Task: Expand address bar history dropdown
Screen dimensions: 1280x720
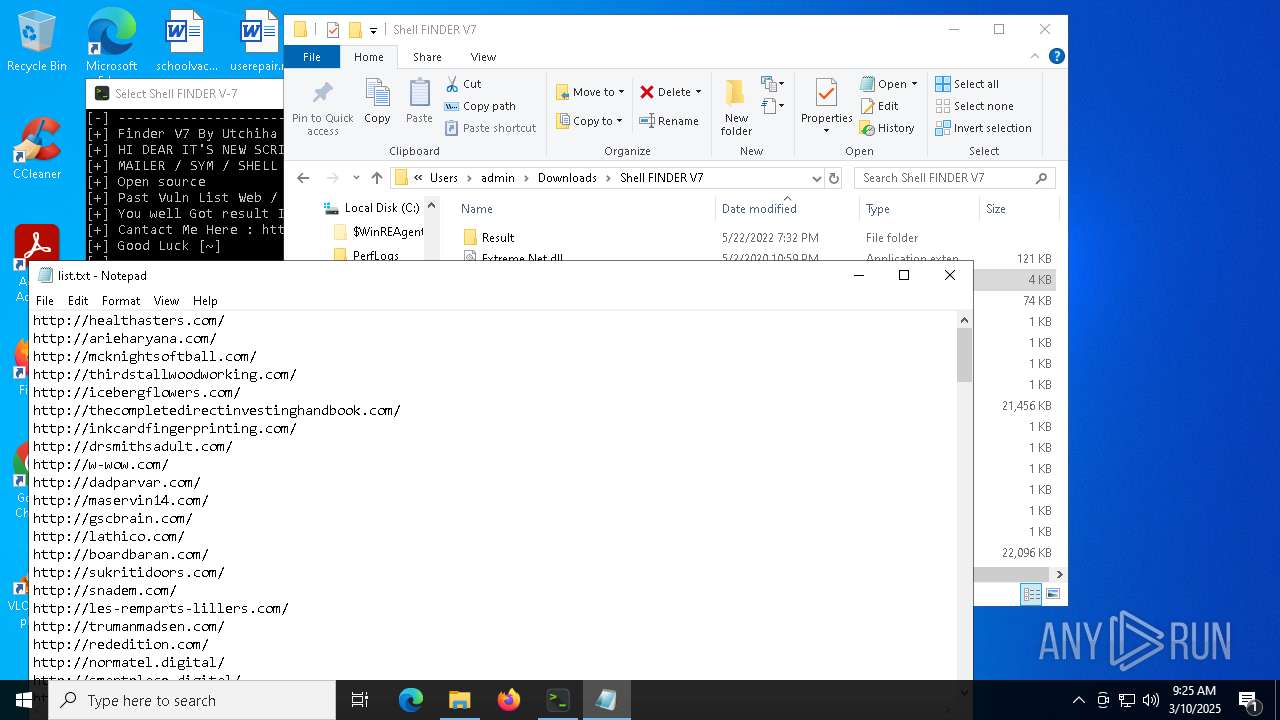Action: 816,178
